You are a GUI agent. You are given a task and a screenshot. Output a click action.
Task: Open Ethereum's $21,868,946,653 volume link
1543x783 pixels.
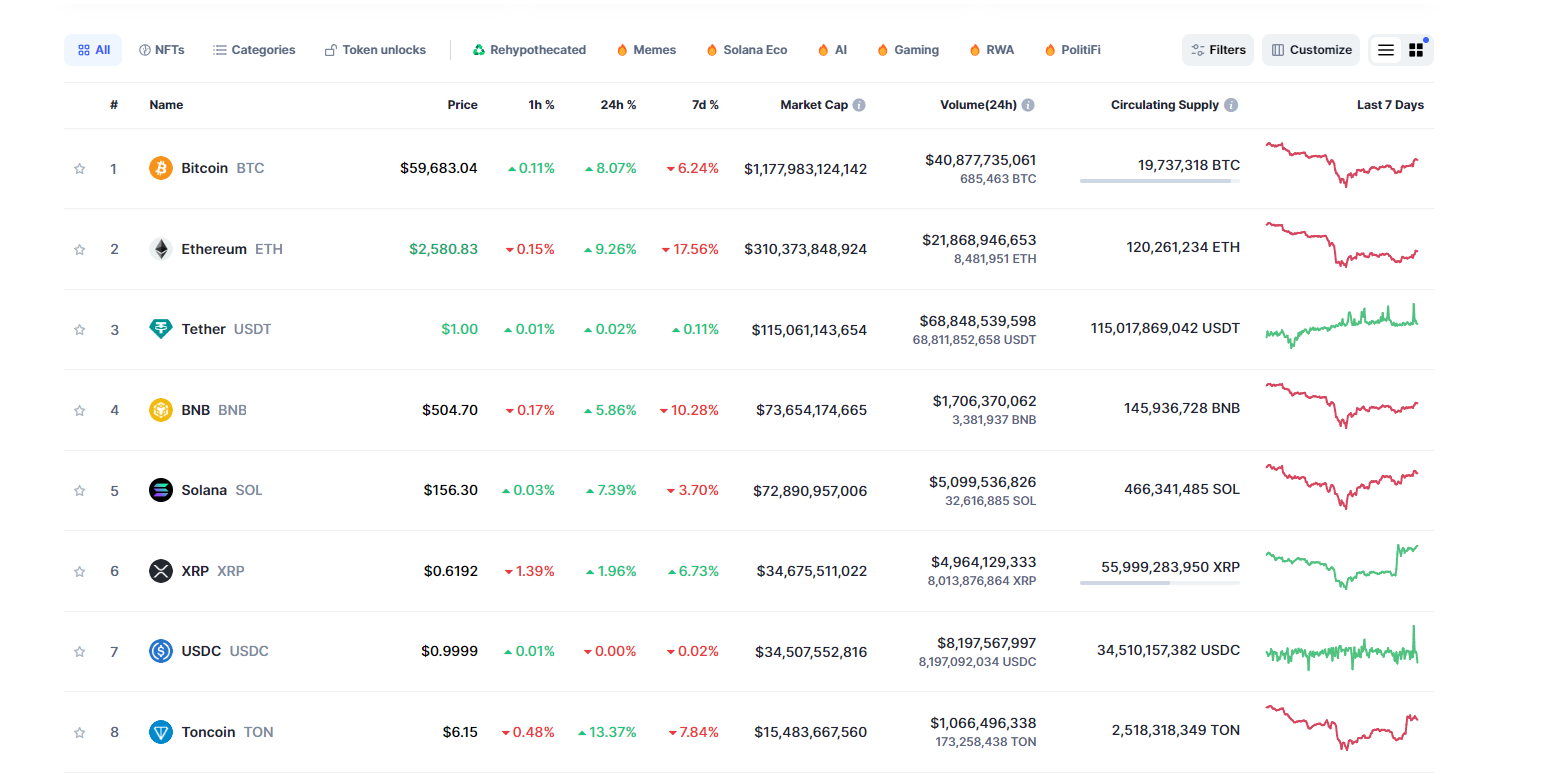coord(979,240)
